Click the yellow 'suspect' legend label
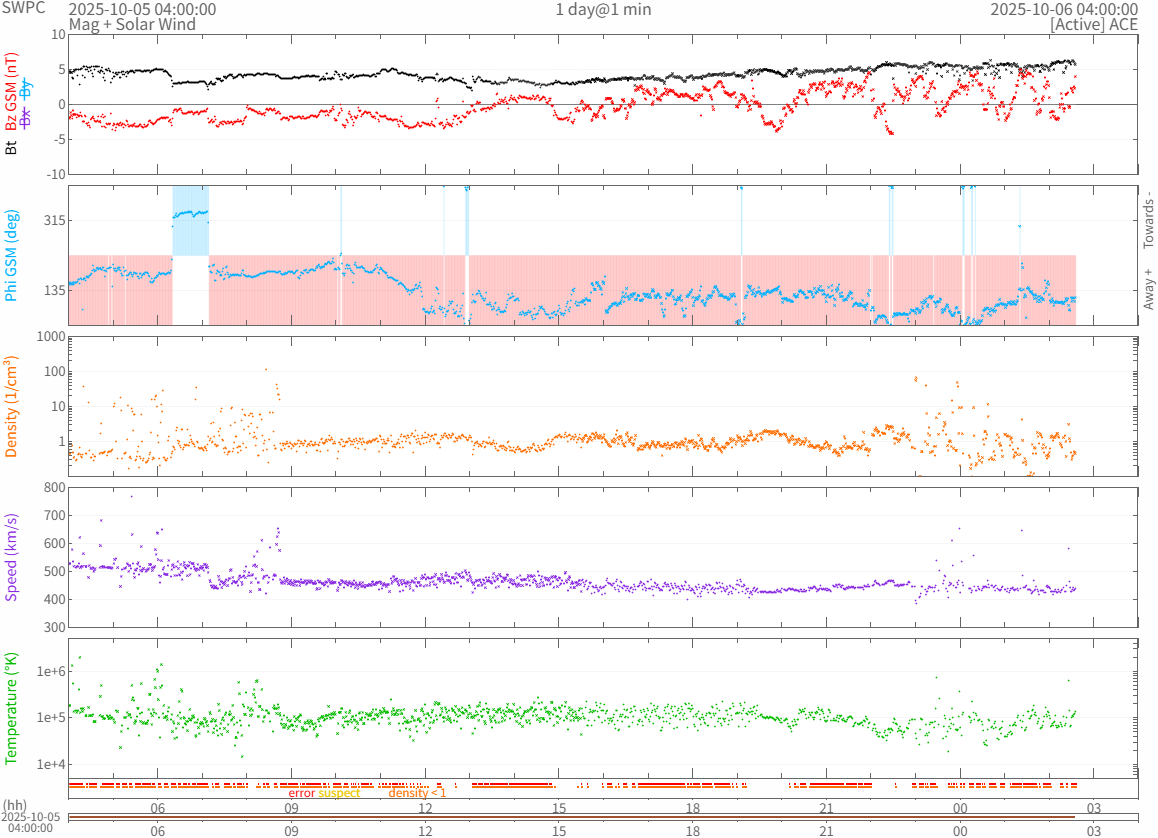The height and width of the screenshot is (838, 1158). [339, 793]
